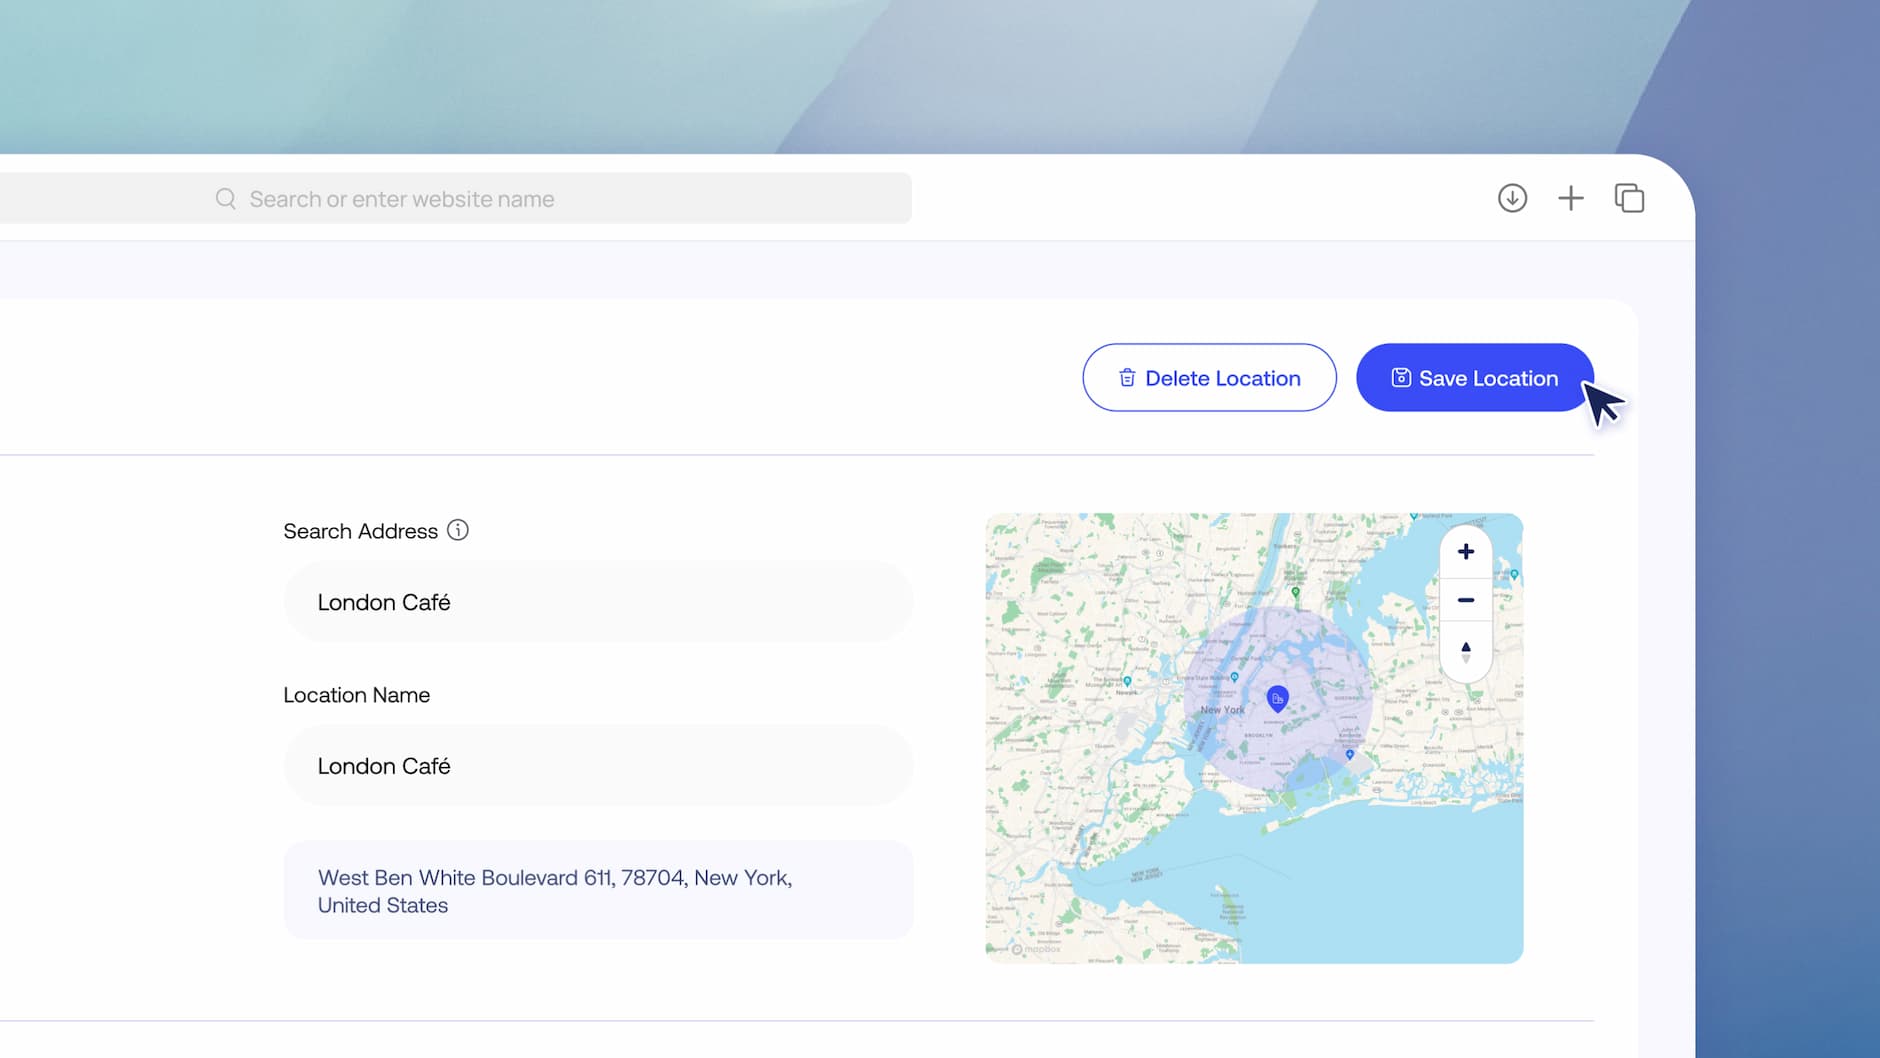Zoom in on the map
This screenshot has width=1880, height=1058.
click(x=1466, y=552)
